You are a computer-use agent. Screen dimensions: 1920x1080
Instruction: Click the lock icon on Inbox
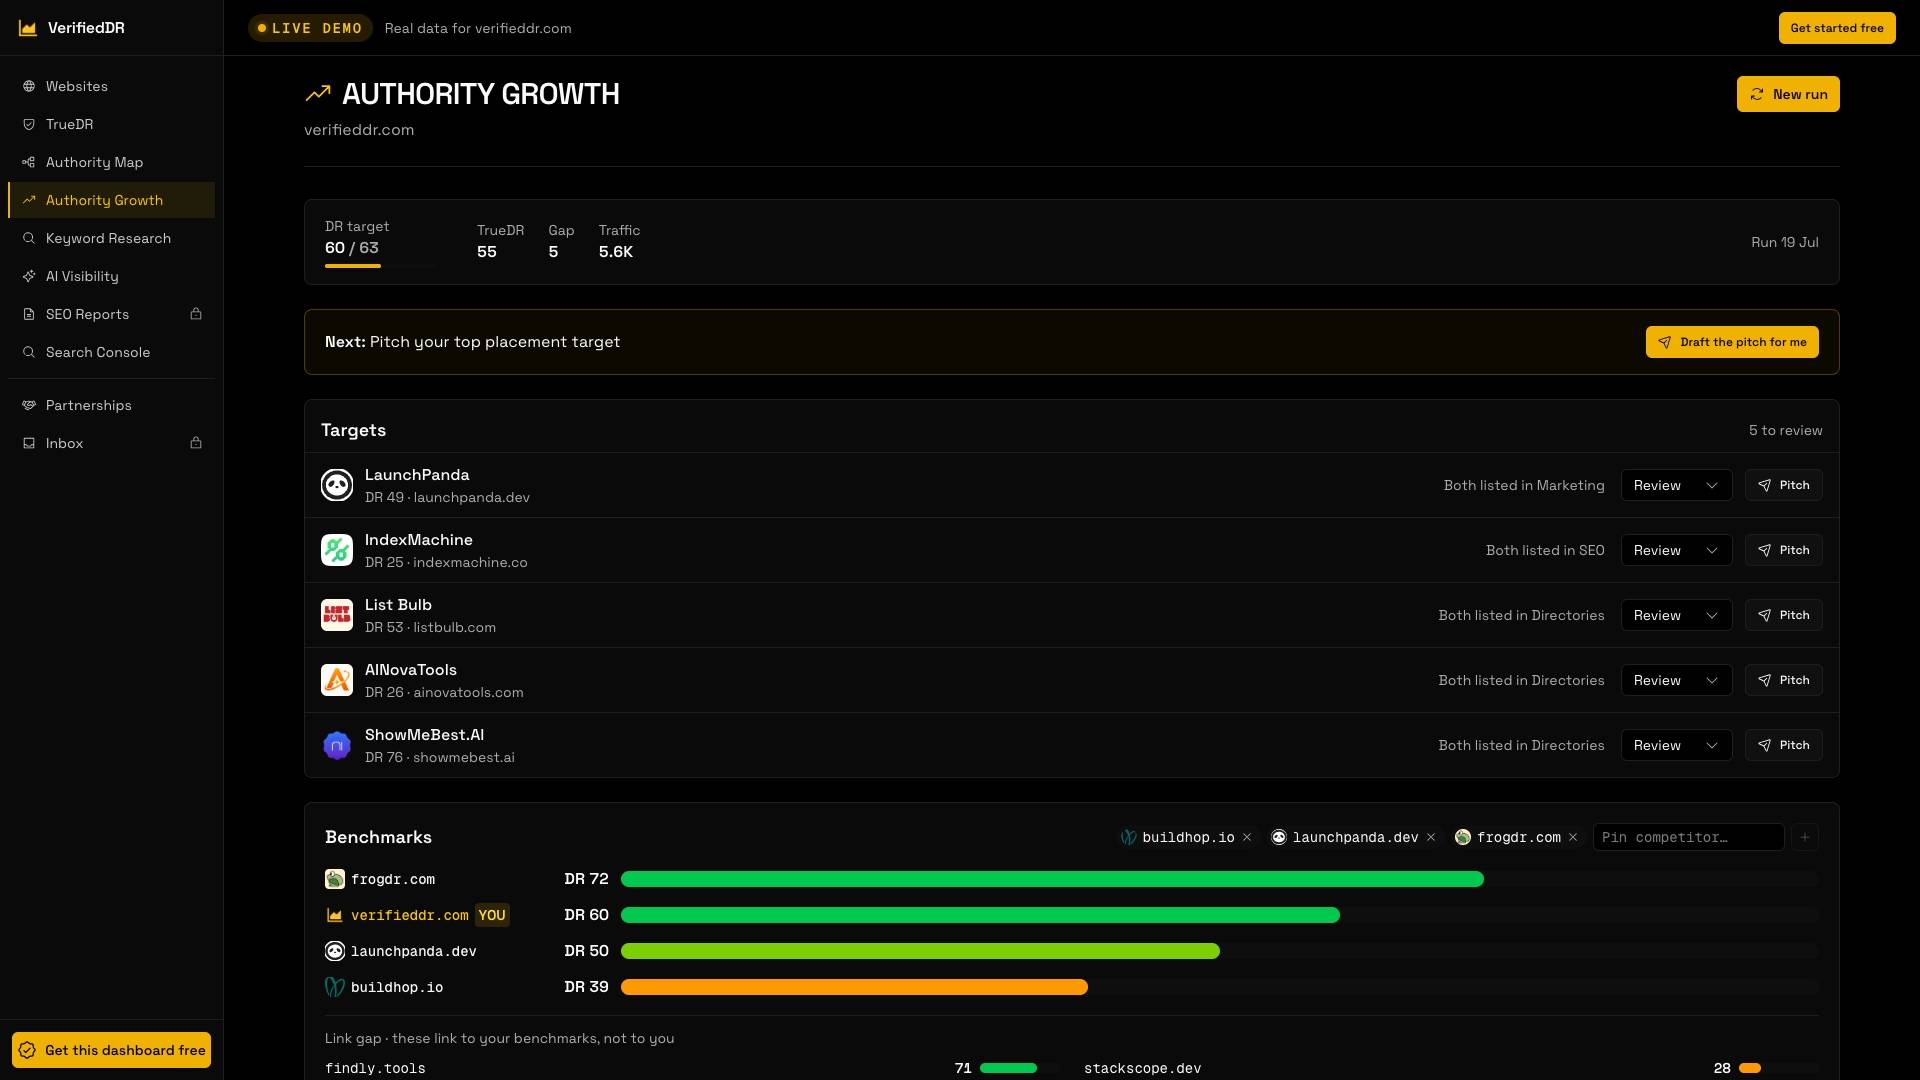click(x=196, y=443)
